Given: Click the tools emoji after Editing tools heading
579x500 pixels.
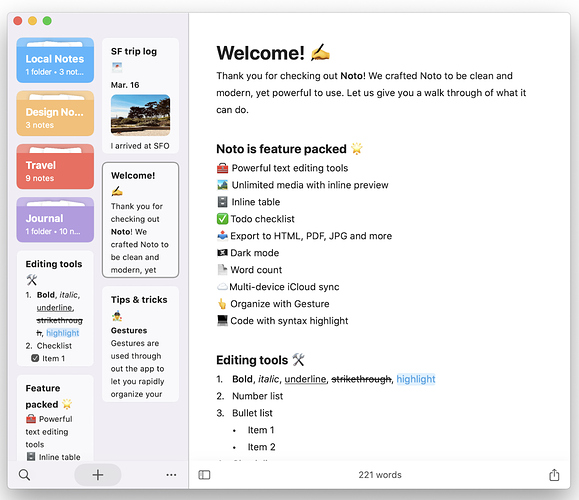Looking at the screenshot, I should click(x=298, y=359).
